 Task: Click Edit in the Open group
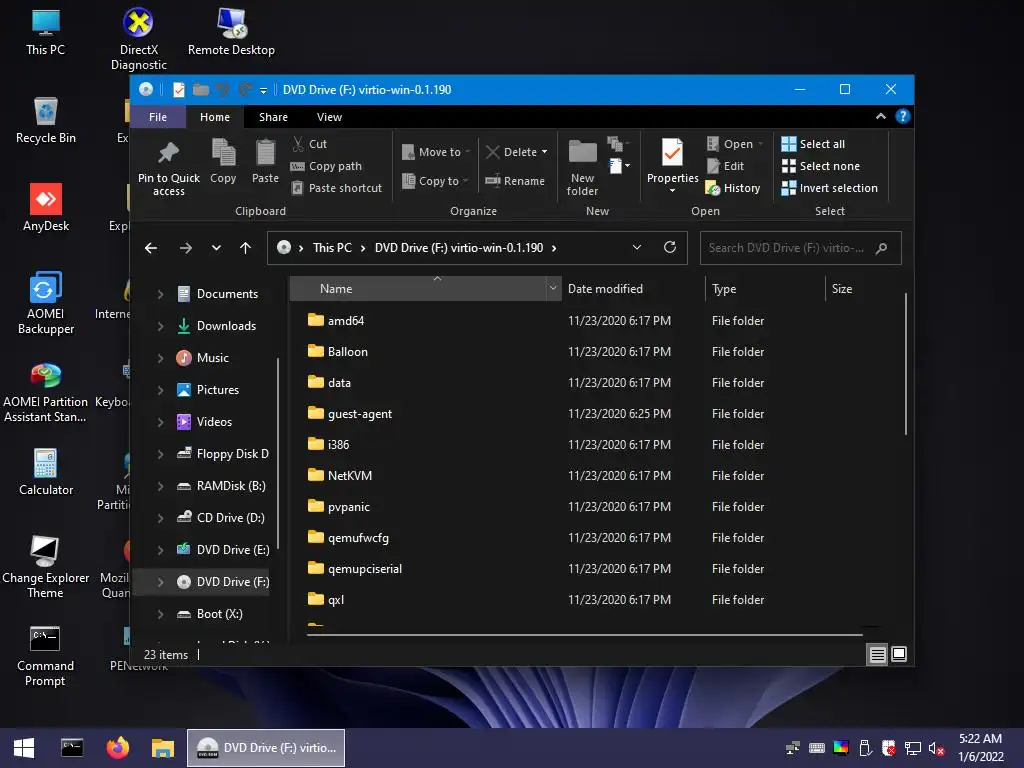click(726, 166)
